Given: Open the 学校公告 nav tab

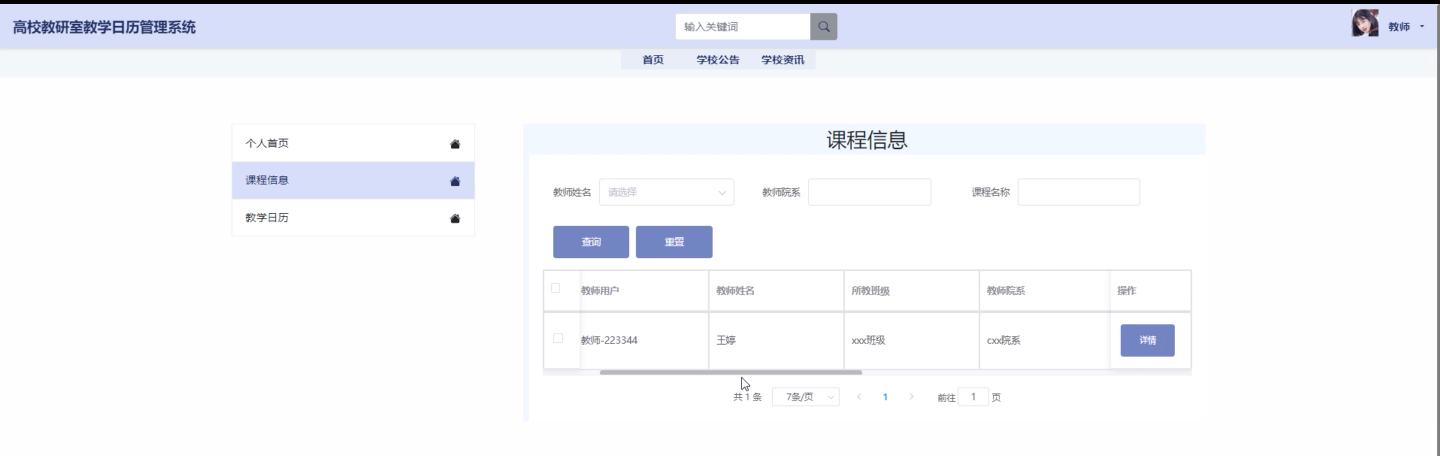Looking at the screenshot, I should [x=718, y=60].
